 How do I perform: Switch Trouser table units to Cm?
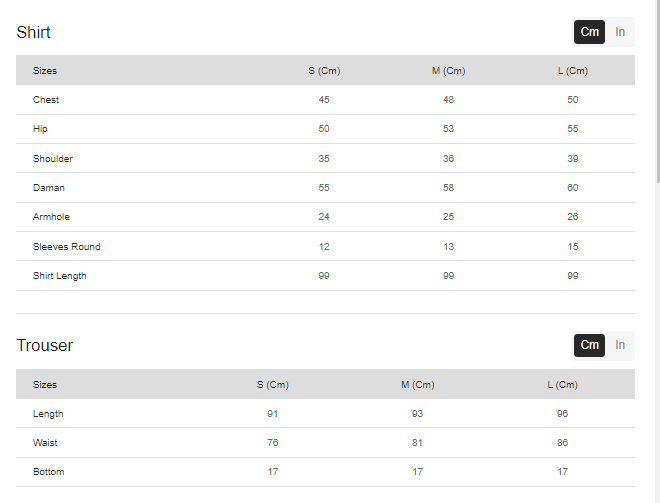589,345
